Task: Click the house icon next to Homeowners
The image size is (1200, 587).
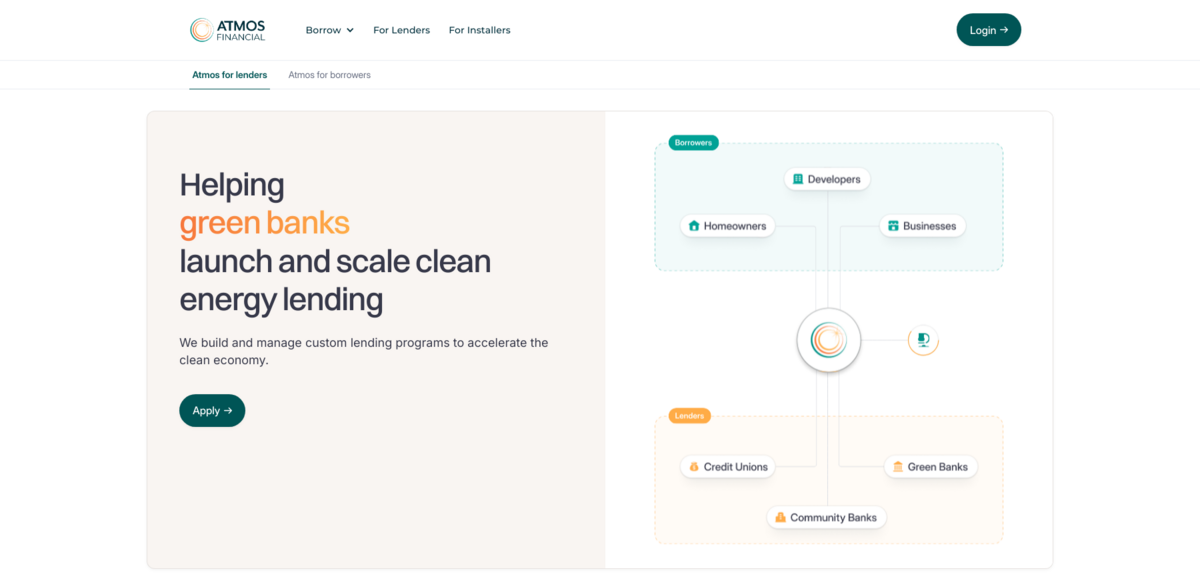Action: click(x=694, y=225)
